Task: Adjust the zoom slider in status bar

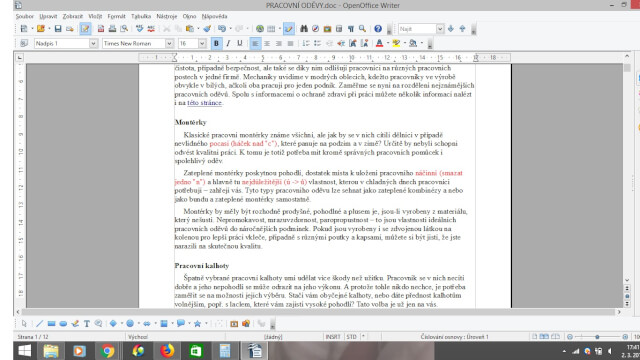Action: pyautogui.click(x=597, y=337)
